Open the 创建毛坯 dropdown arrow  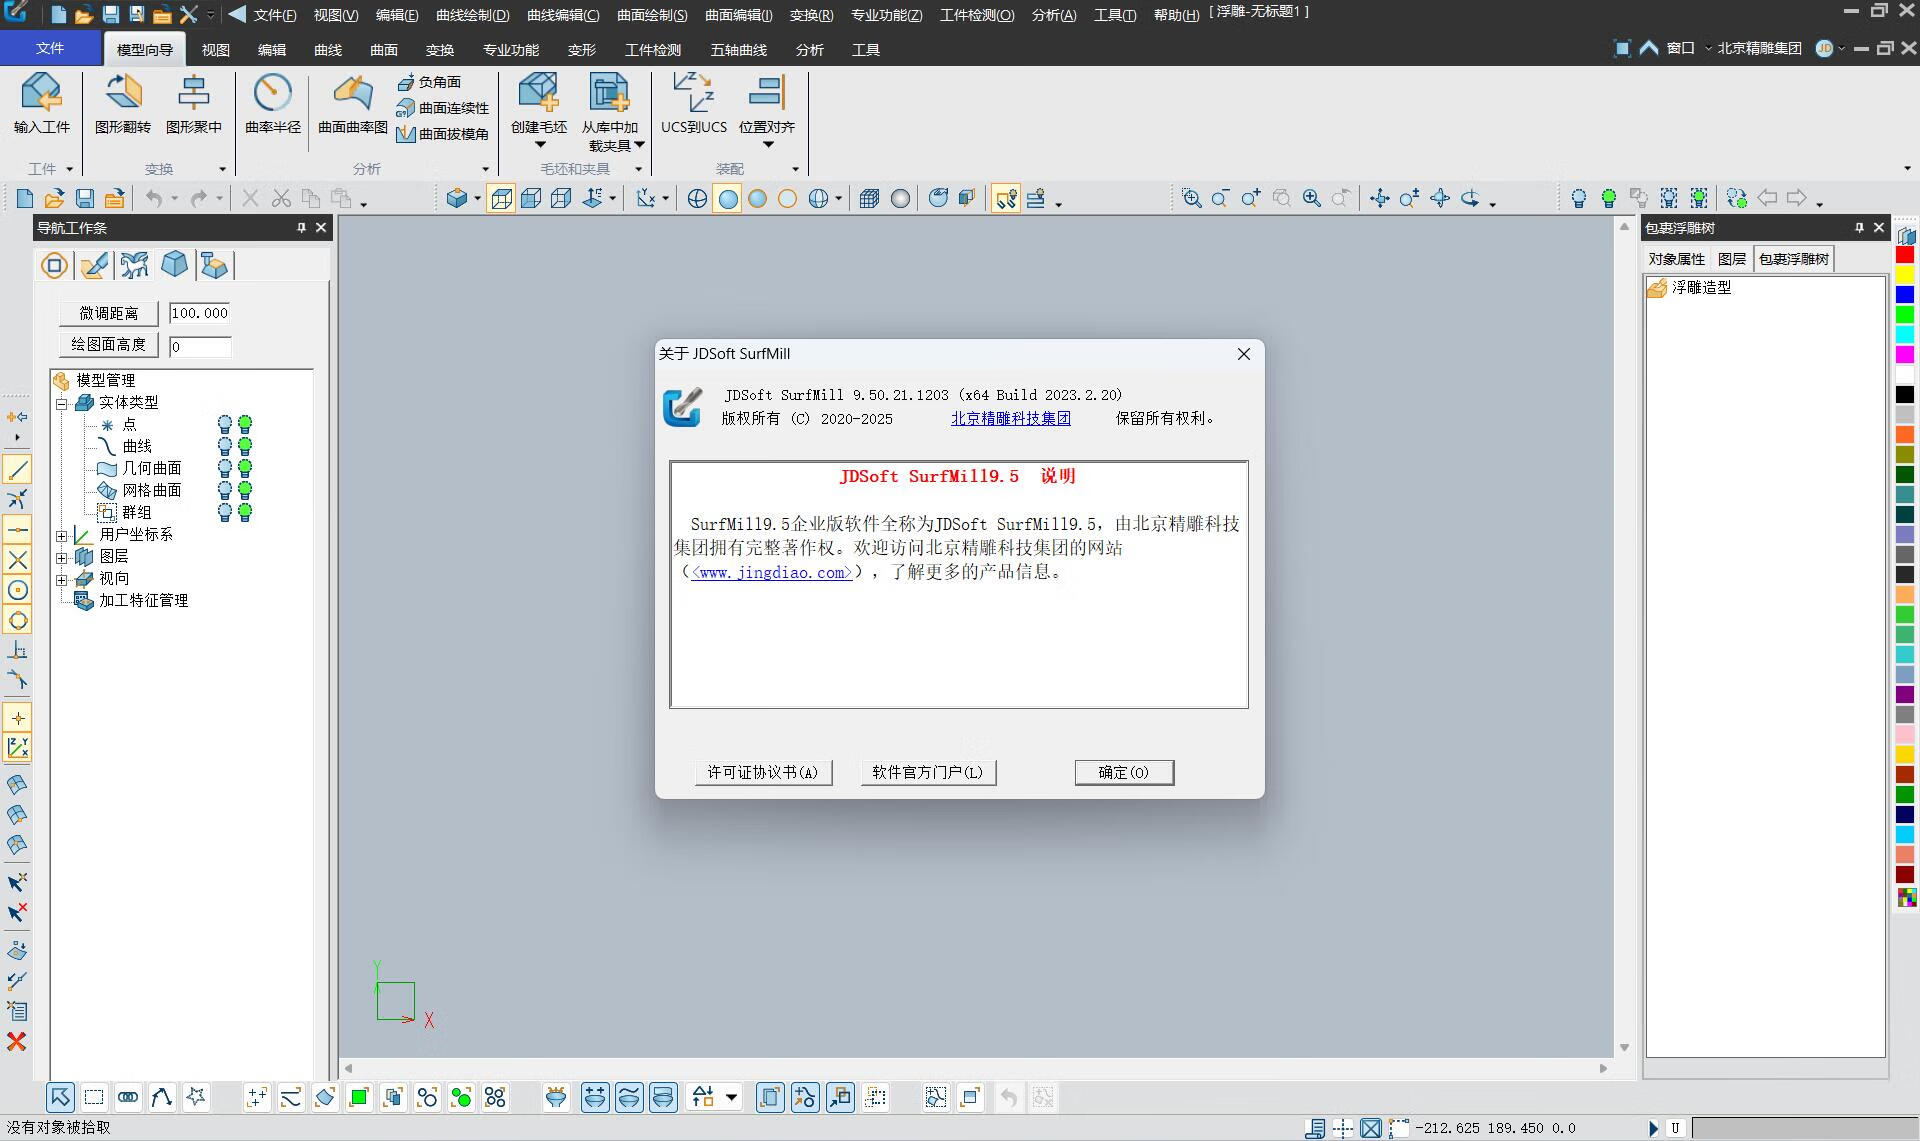pyautogui.click(x=540, y=145)
